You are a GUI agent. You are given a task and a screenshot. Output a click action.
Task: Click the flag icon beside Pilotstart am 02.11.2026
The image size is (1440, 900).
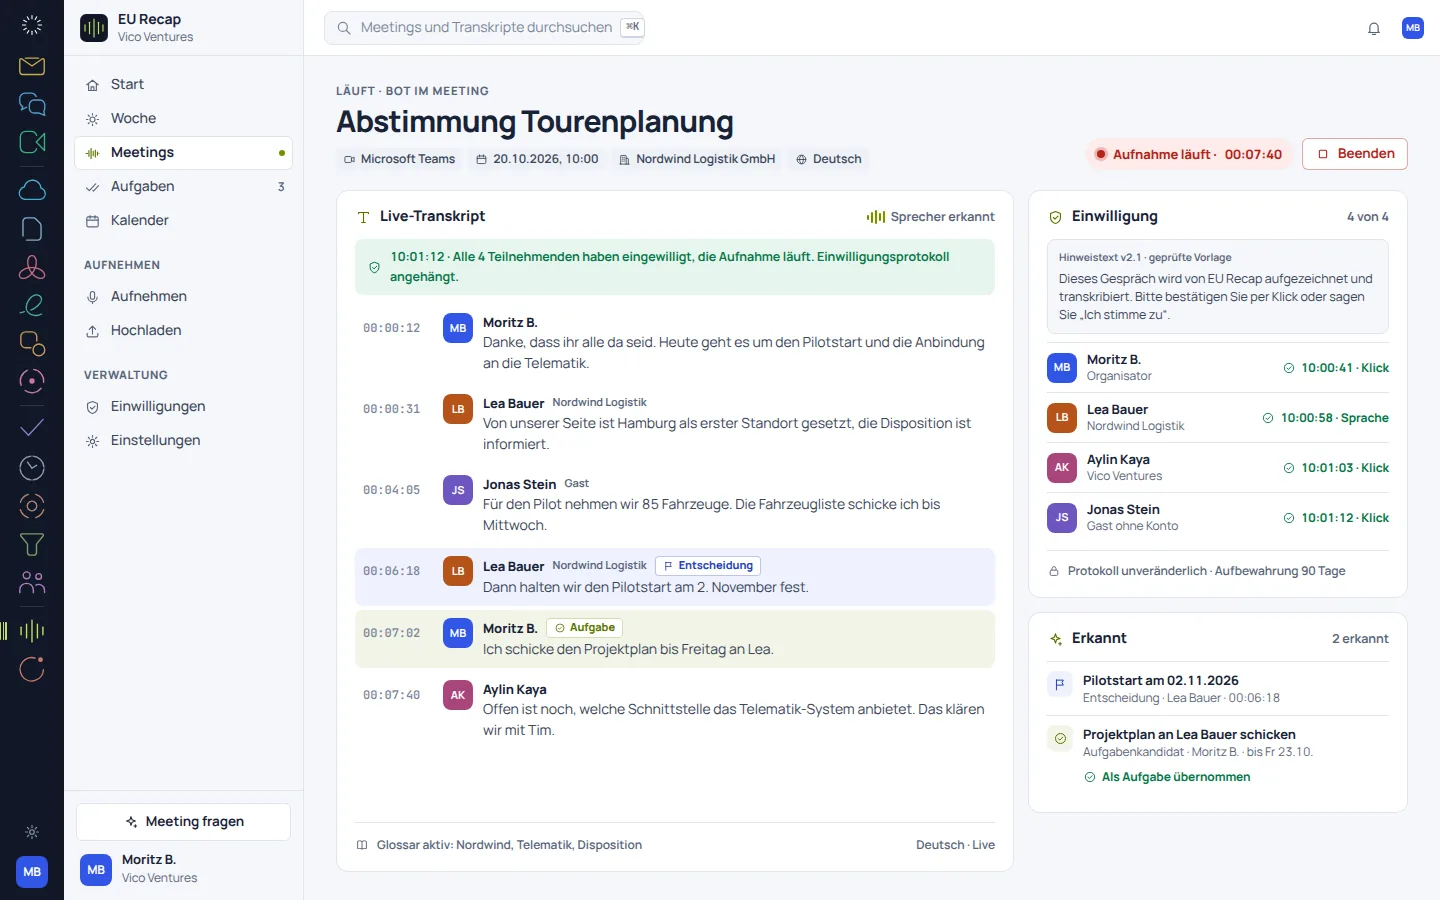[x=1059, y=685]
